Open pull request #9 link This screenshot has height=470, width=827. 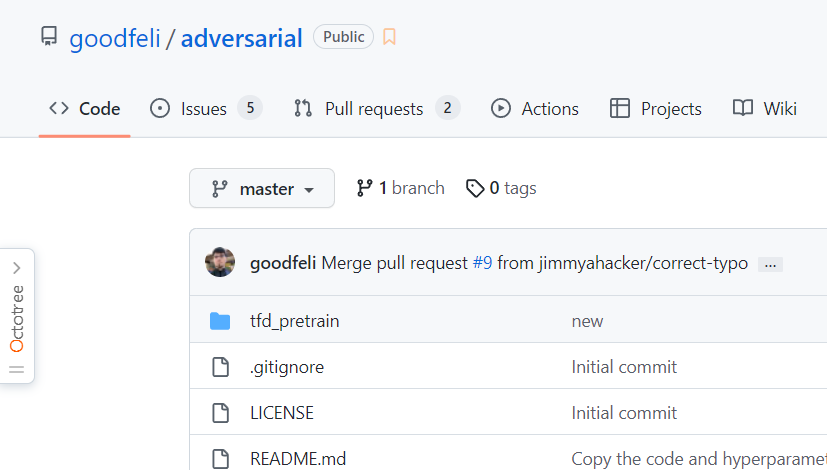(x=482, y=264)
